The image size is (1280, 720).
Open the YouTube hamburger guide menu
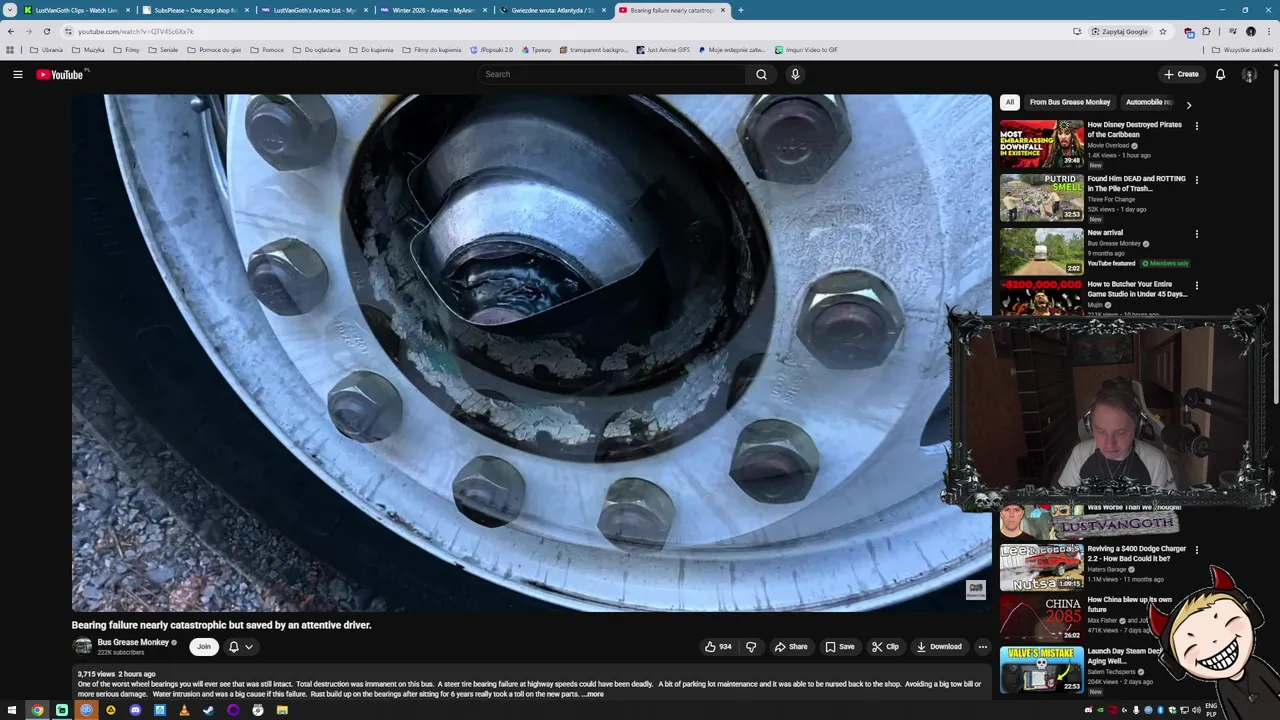(17, 74)
